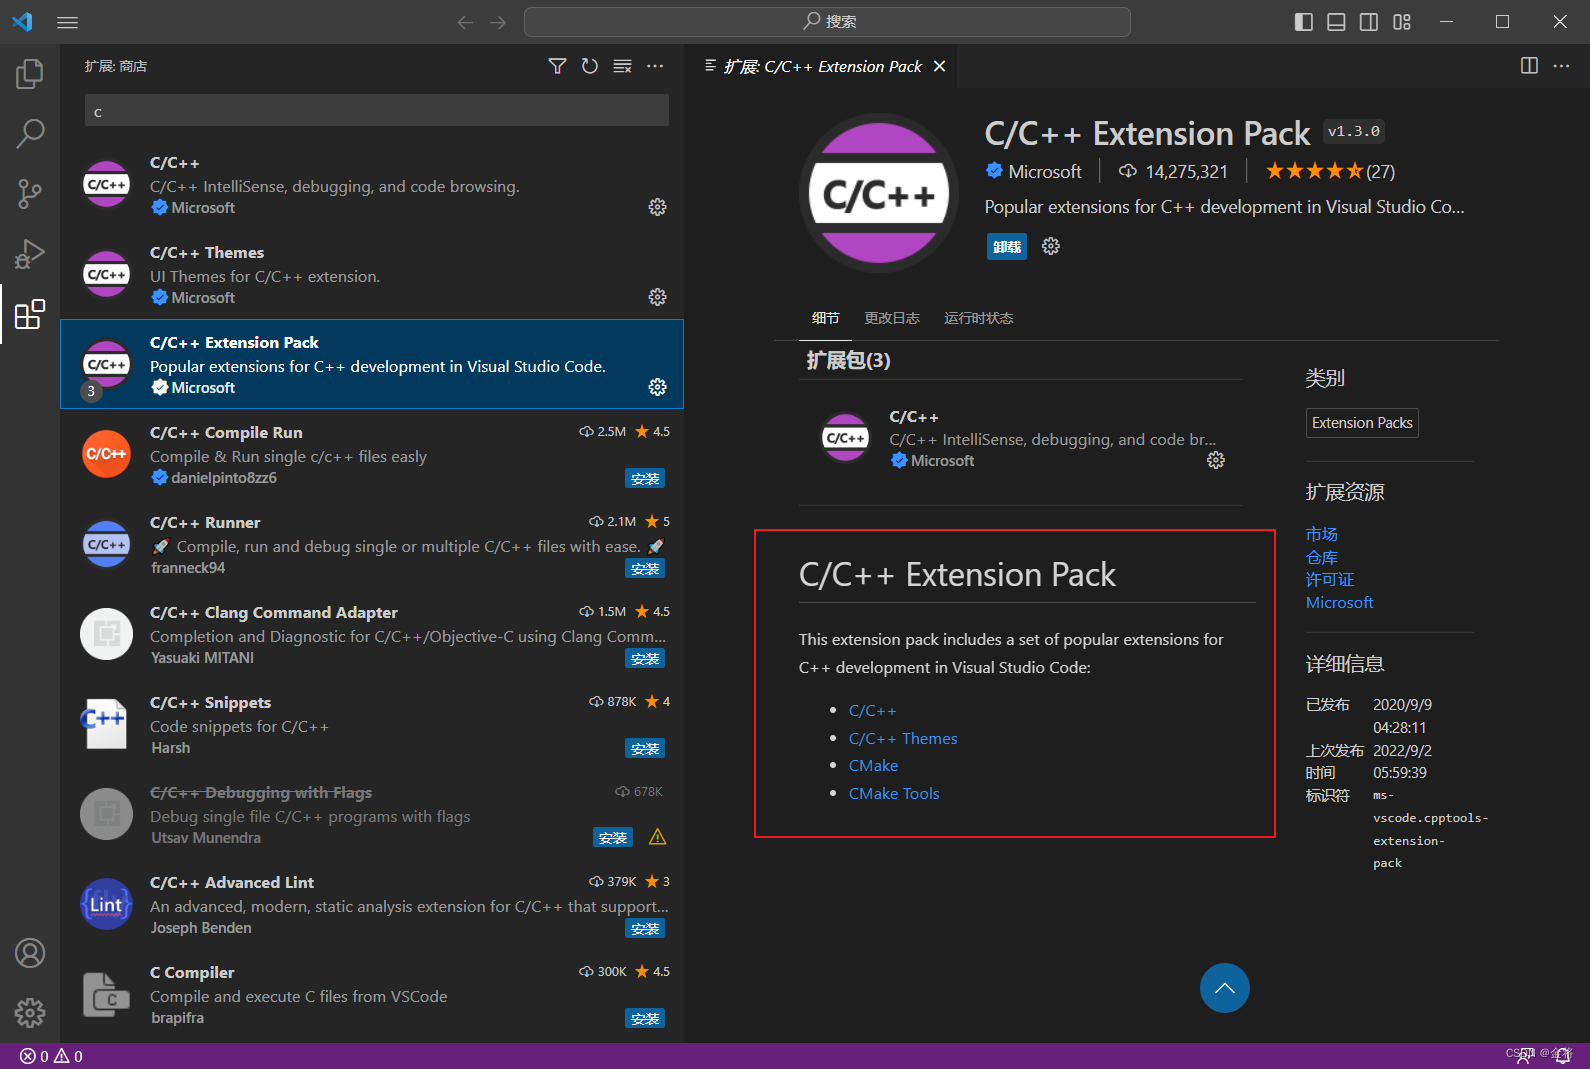Open the C/C++ Themes readme link

pyautogui.click(x=903, y=738)
